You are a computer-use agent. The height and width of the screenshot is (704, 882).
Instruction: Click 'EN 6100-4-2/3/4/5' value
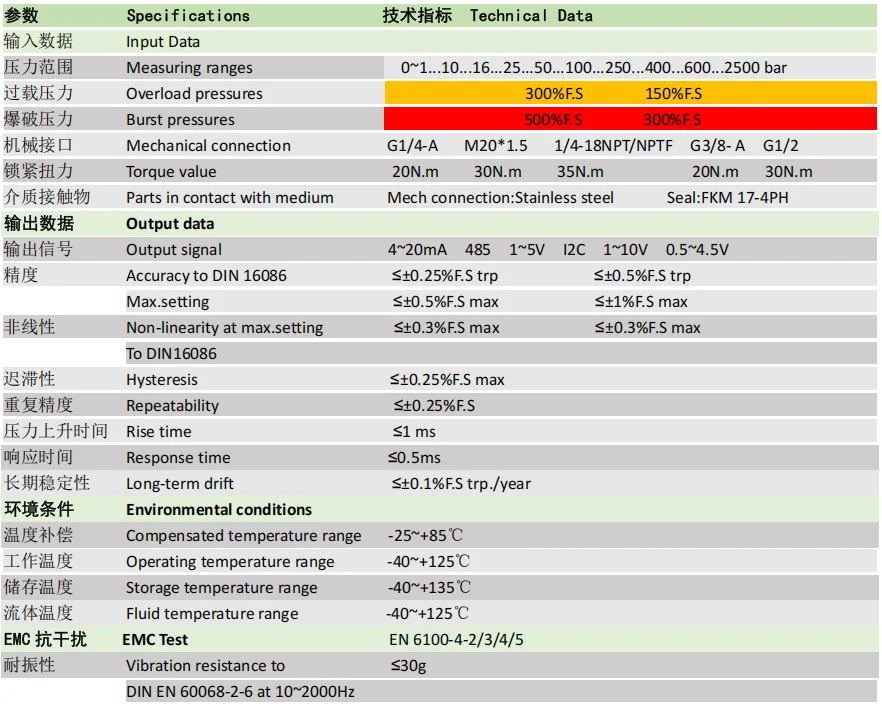point(456,640)
